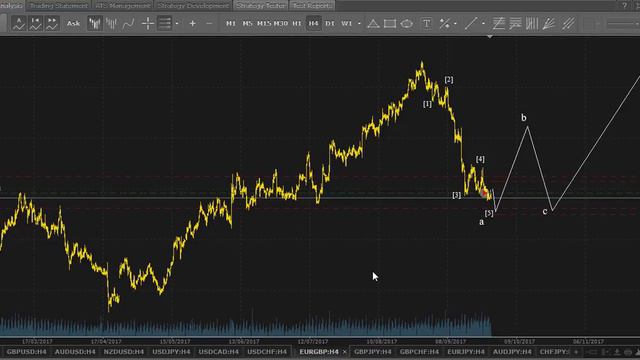
Task: Select the percent measurement tool
Action: [444, 23]
